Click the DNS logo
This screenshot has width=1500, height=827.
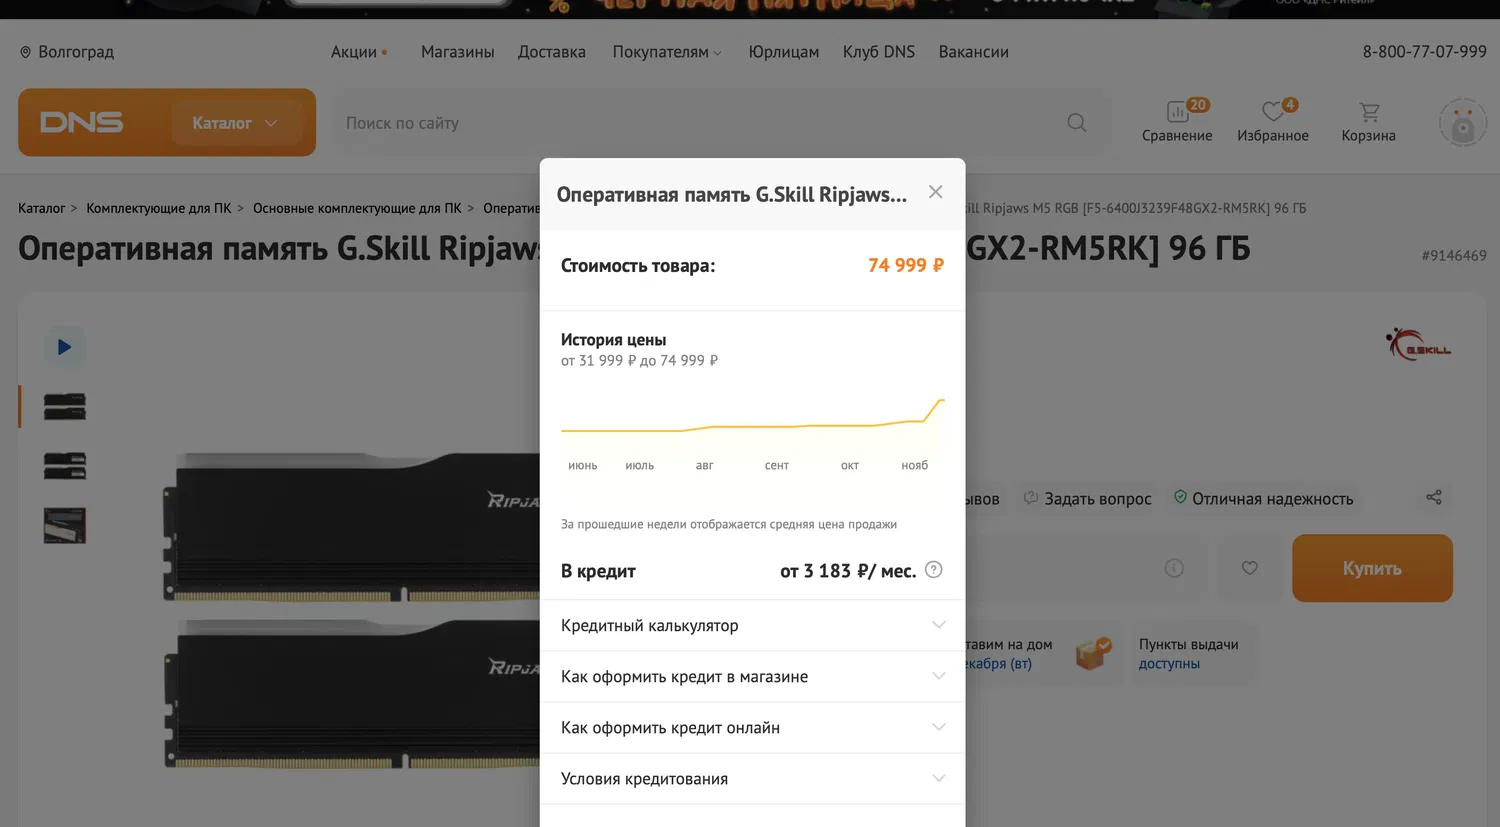(82, 122)
